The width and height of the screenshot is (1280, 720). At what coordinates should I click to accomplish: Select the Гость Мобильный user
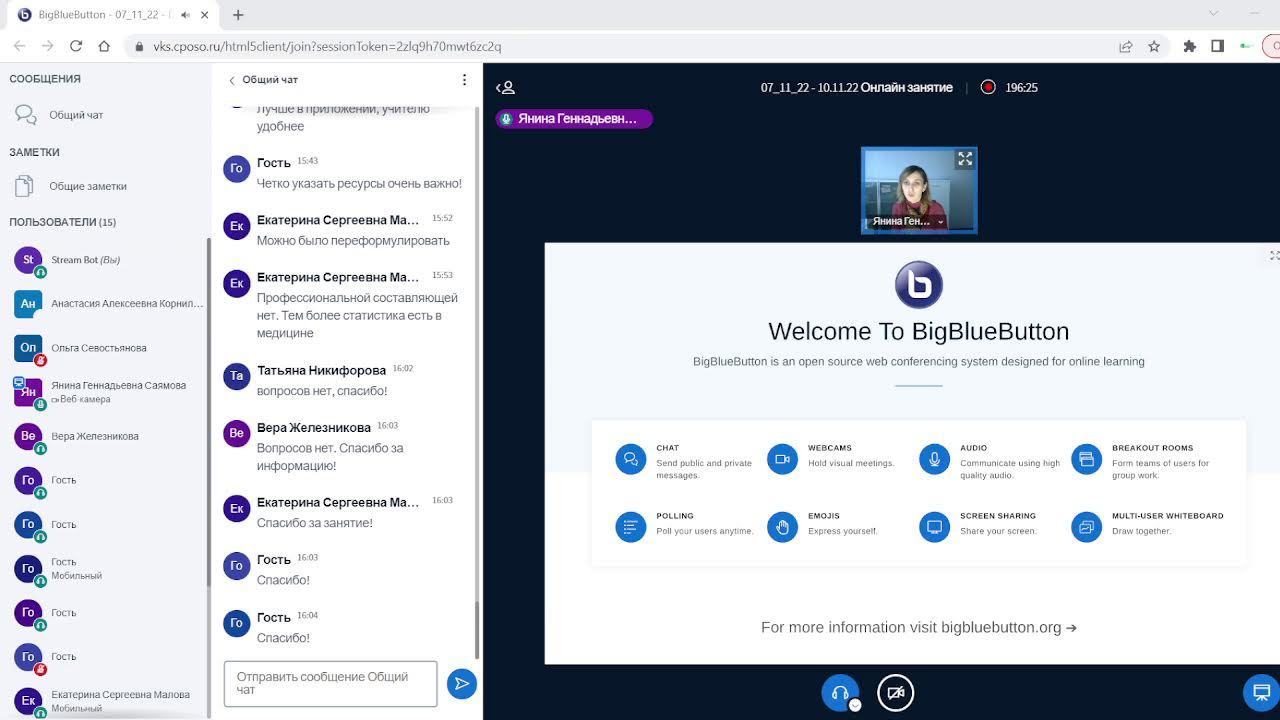click(105, 568)
